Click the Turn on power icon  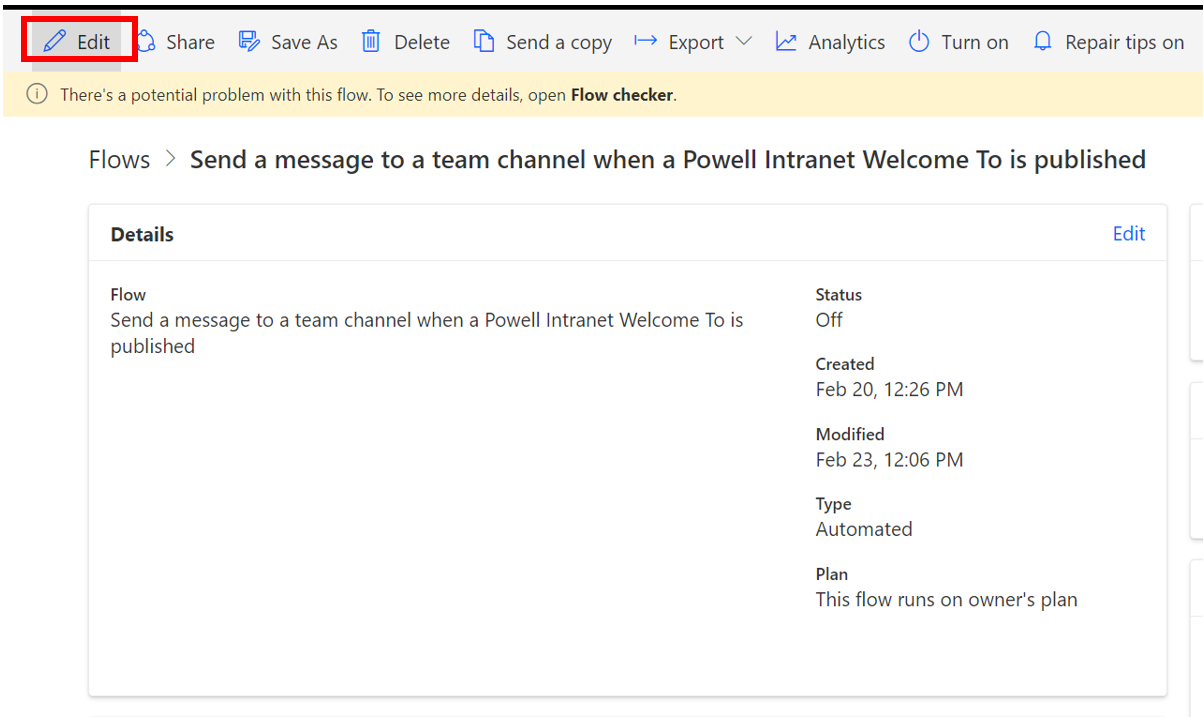[x=919, y=42]
